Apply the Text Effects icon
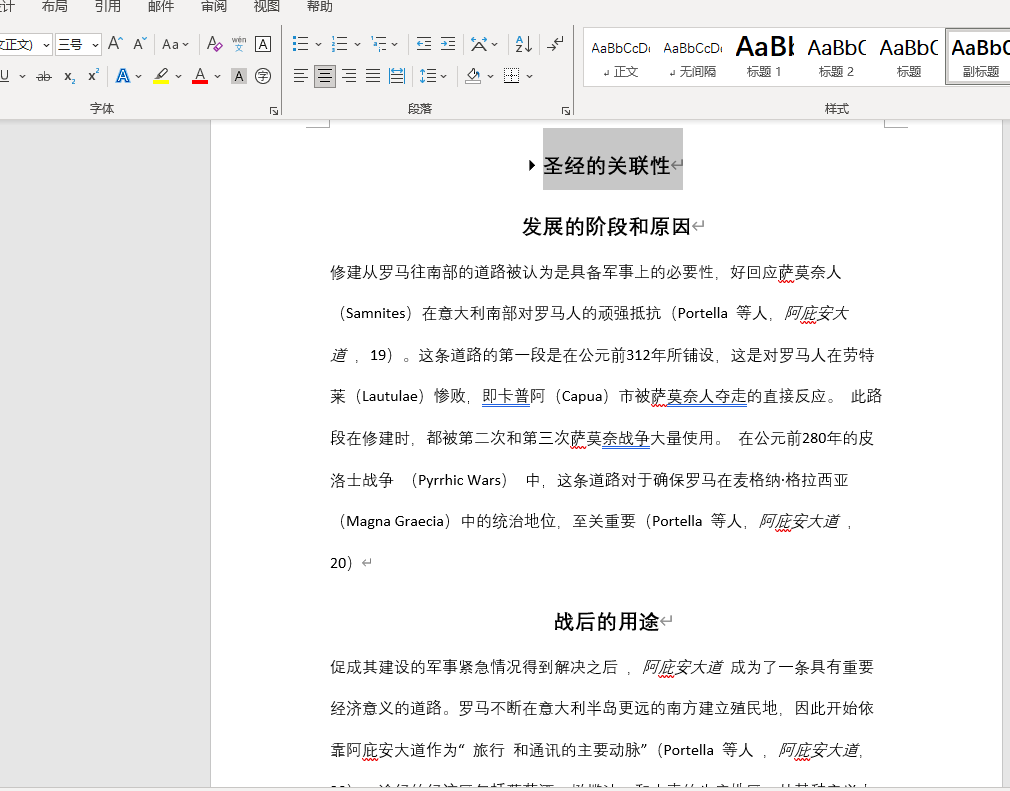 click(x=122, y=77)
